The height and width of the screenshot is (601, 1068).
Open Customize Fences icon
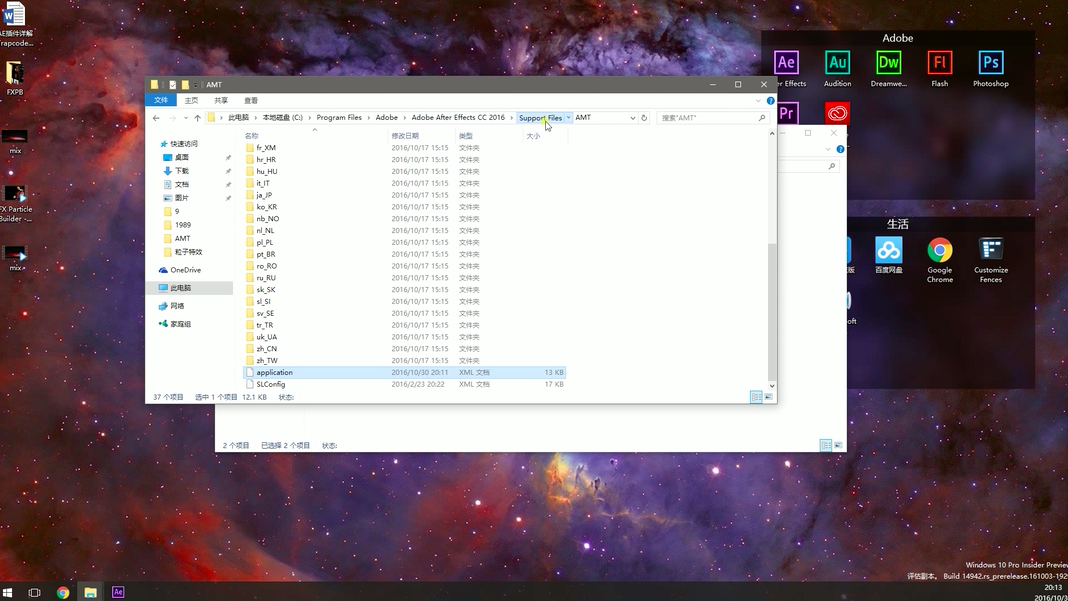click(990, 260)
